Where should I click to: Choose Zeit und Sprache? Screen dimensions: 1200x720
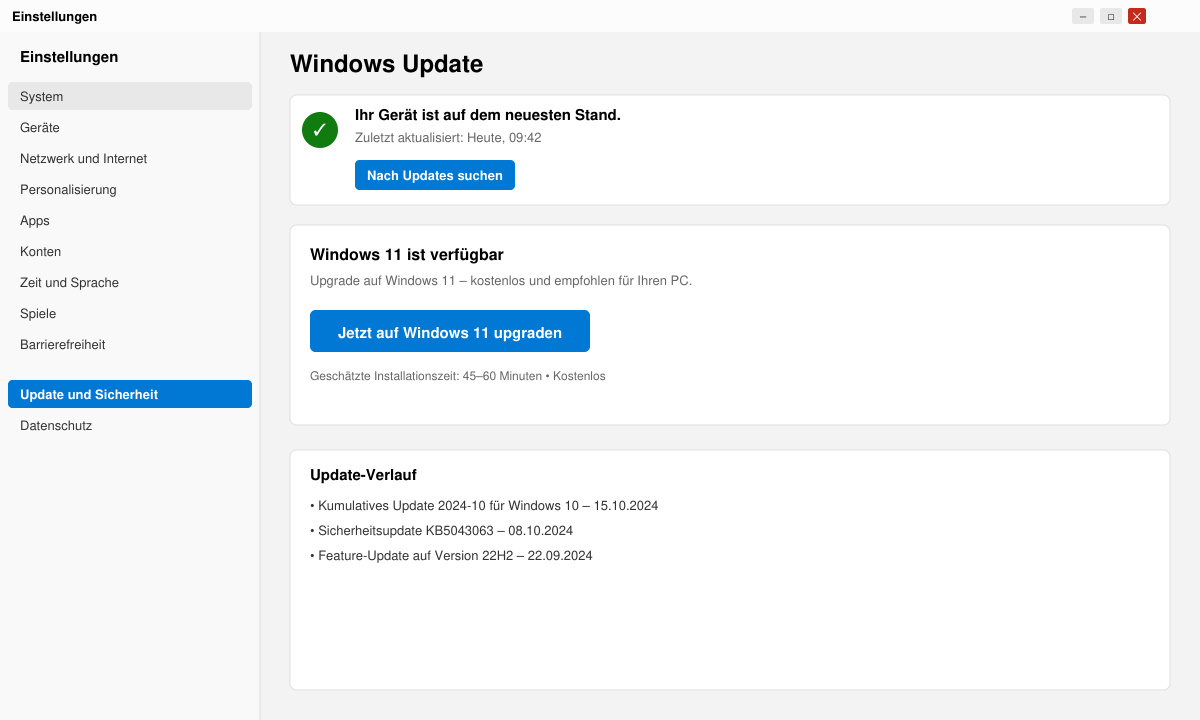click(x=130, y=282)
